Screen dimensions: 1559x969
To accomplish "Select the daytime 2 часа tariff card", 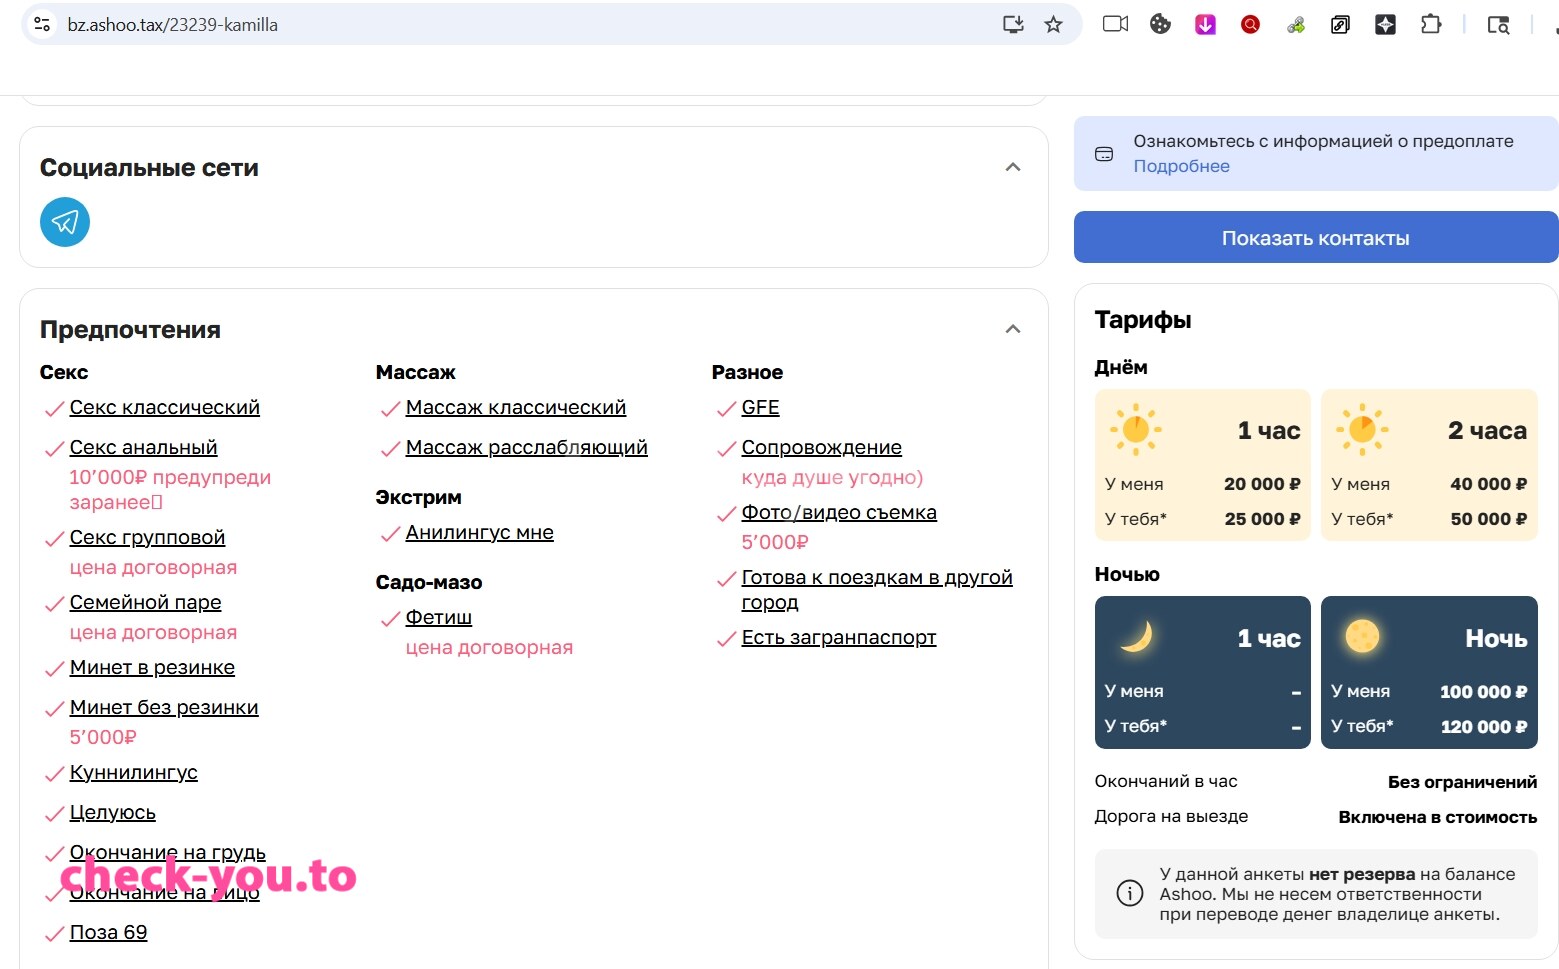I will 1429,465.
